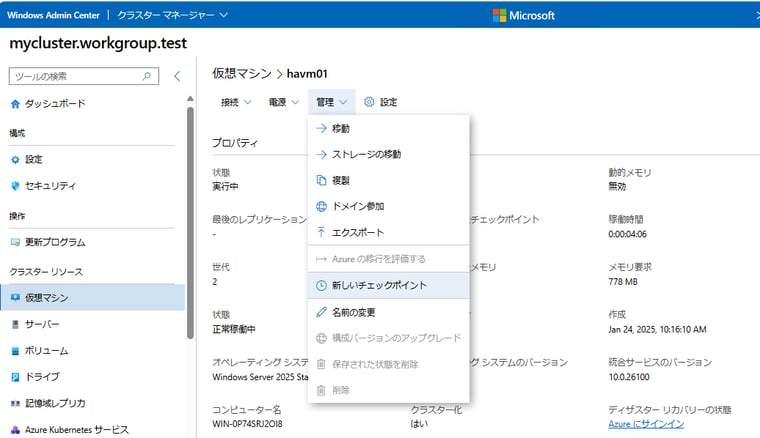Viewport: 760px width, 438px height.
Task: Click the havm01 breadcrumb text
Action: pyautogui.click(x=307, y=74)
